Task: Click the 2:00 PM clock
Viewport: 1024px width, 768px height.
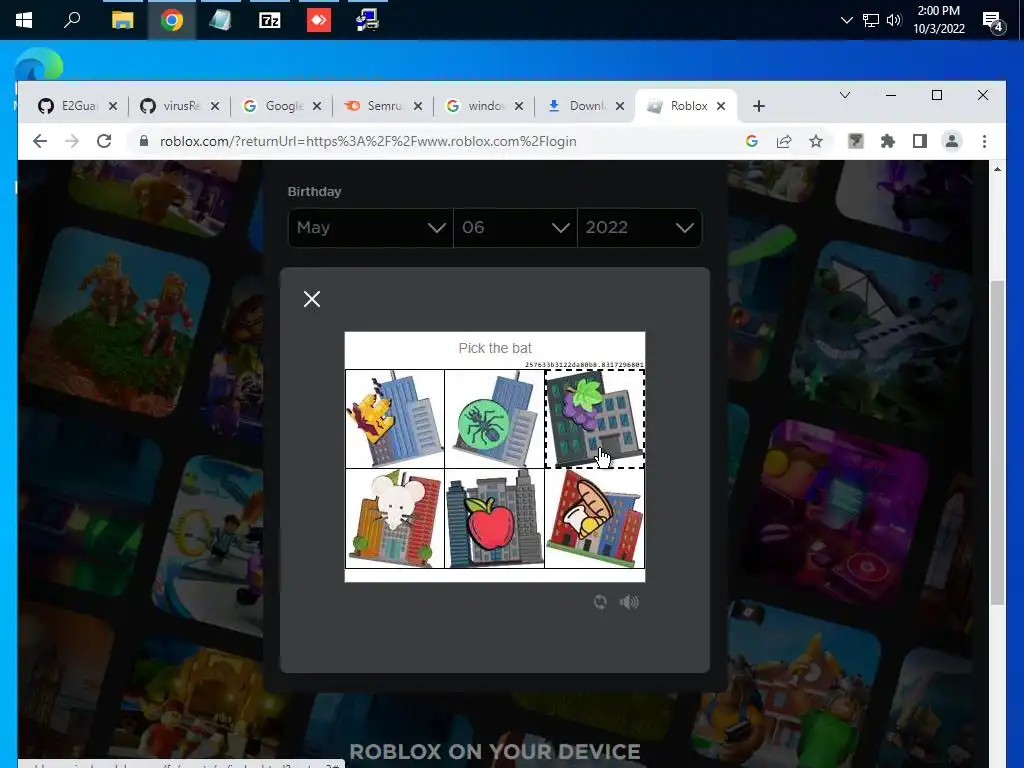Action: coord(938,11)
